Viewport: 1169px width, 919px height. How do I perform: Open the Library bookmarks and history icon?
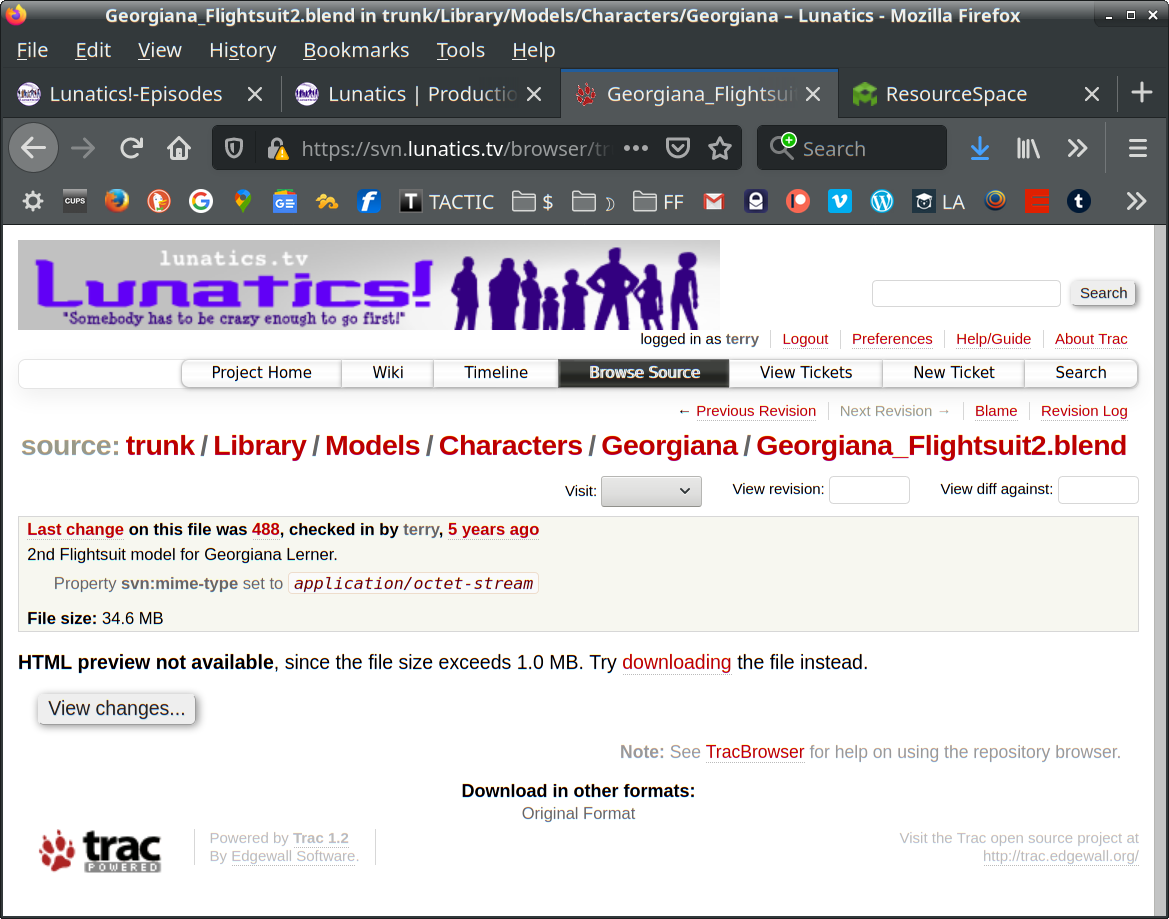tap(1028, 149)
